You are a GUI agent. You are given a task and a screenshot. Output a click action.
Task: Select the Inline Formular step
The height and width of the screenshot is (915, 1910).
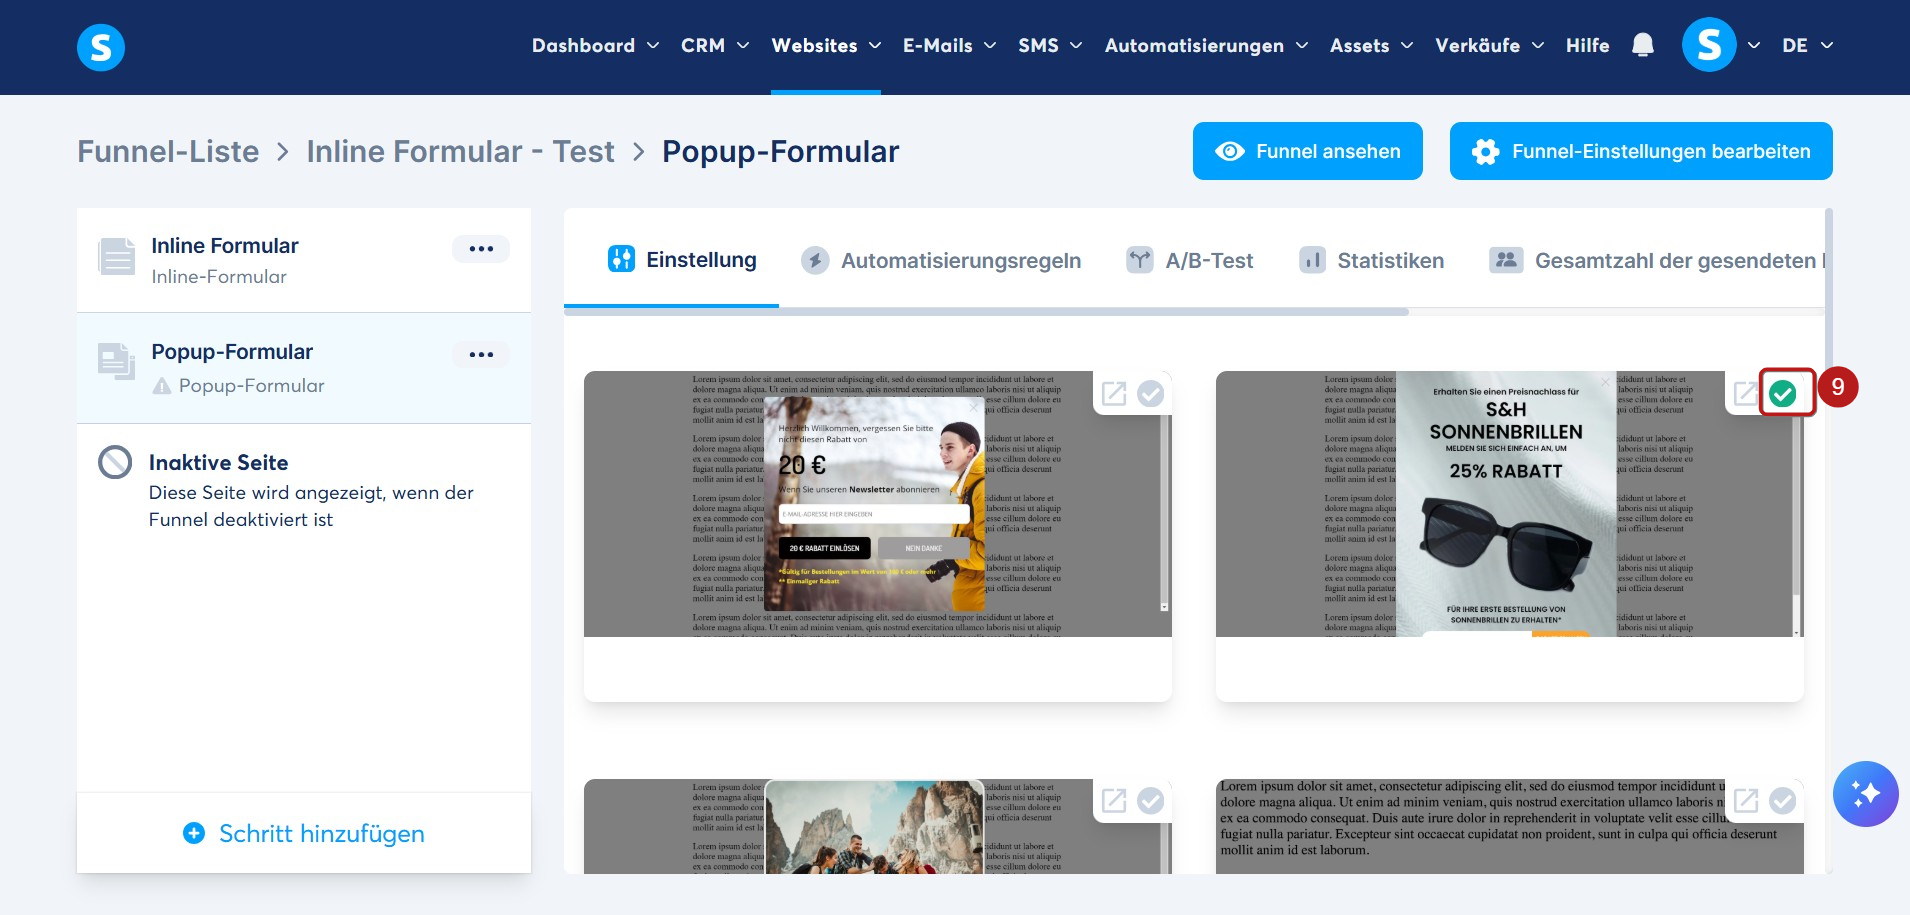coord(304,260)
